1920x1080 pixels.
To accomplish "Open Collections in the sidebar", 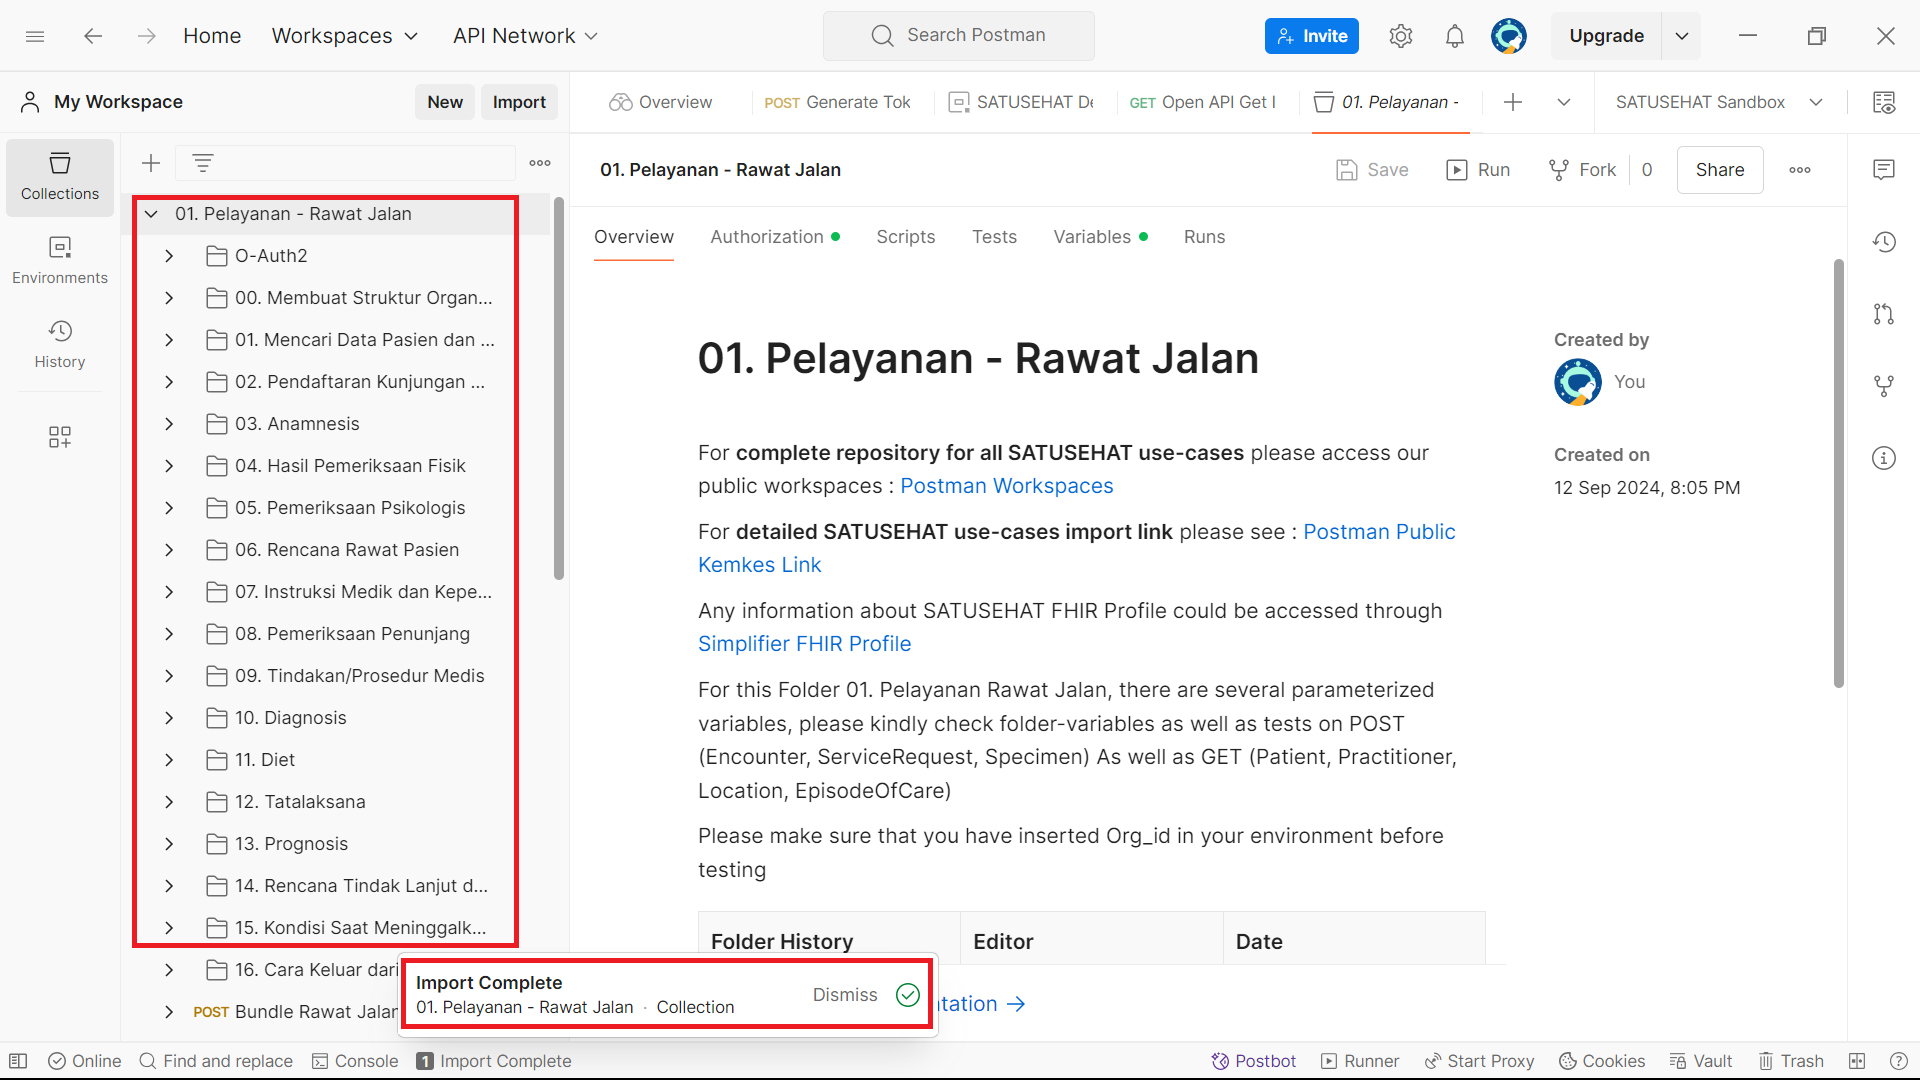I will click(60, 177).
